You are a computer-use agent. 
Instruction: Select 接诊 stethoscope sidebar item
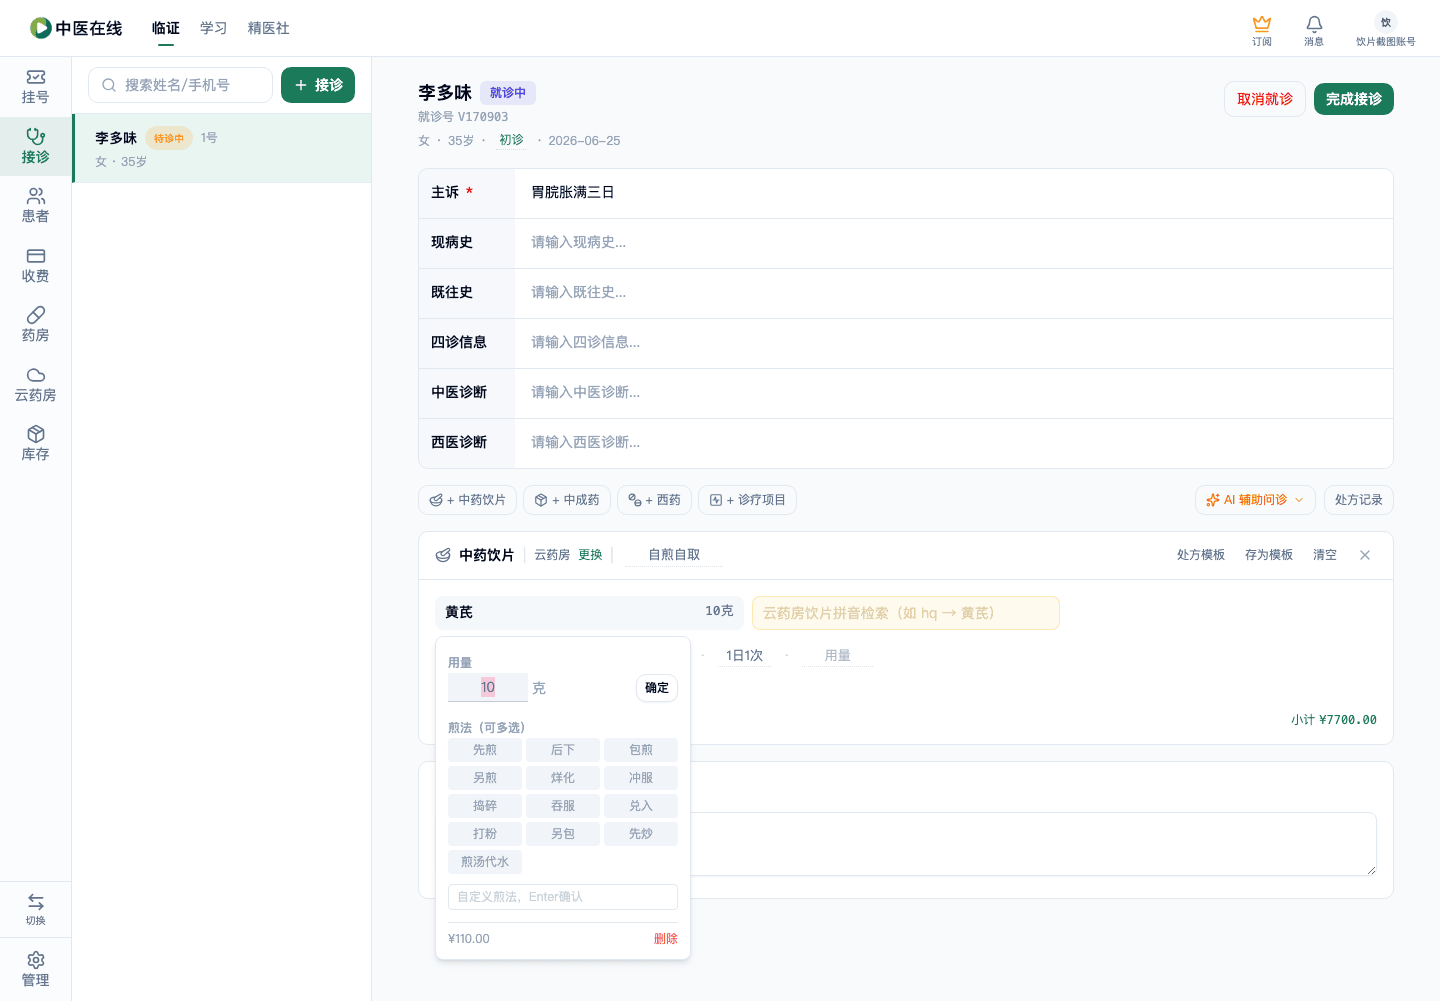(35, 146)
